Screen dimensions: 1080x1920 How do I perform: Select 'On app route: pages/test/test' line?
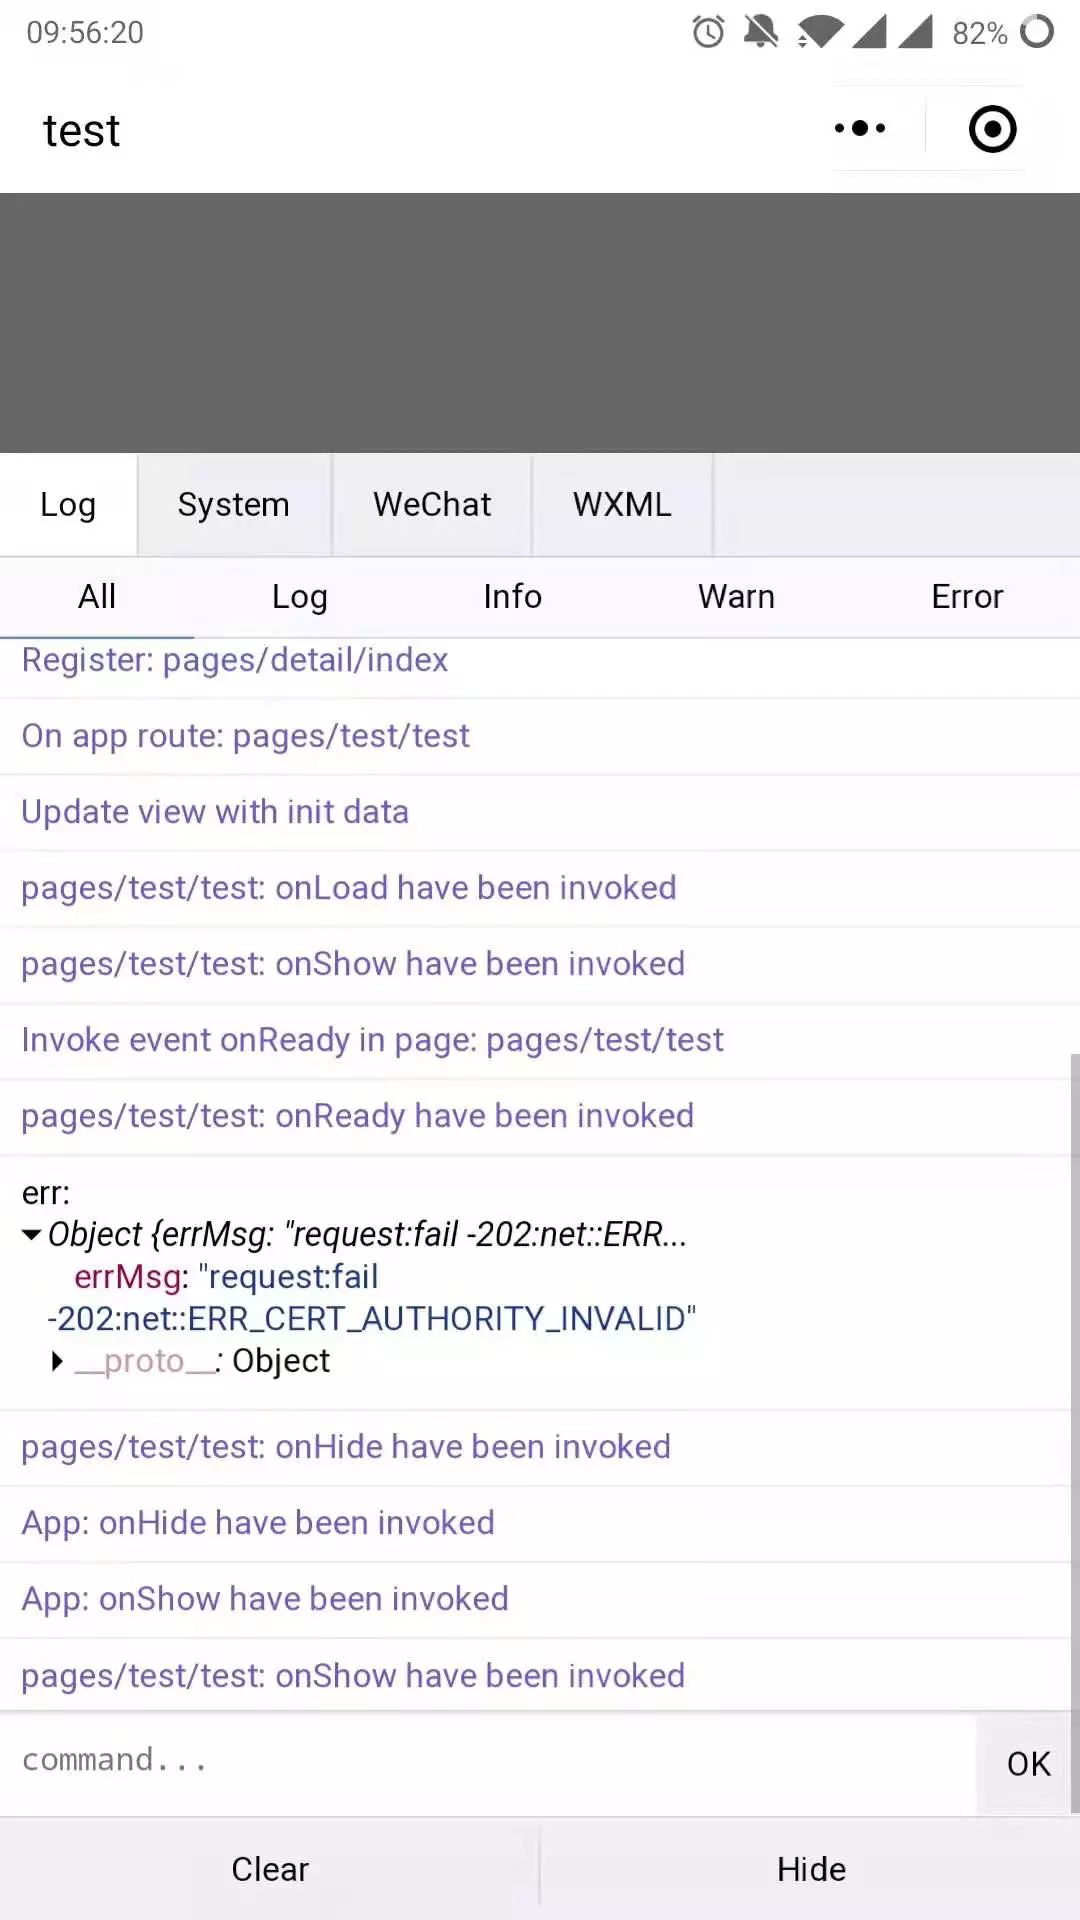[540, 737]
